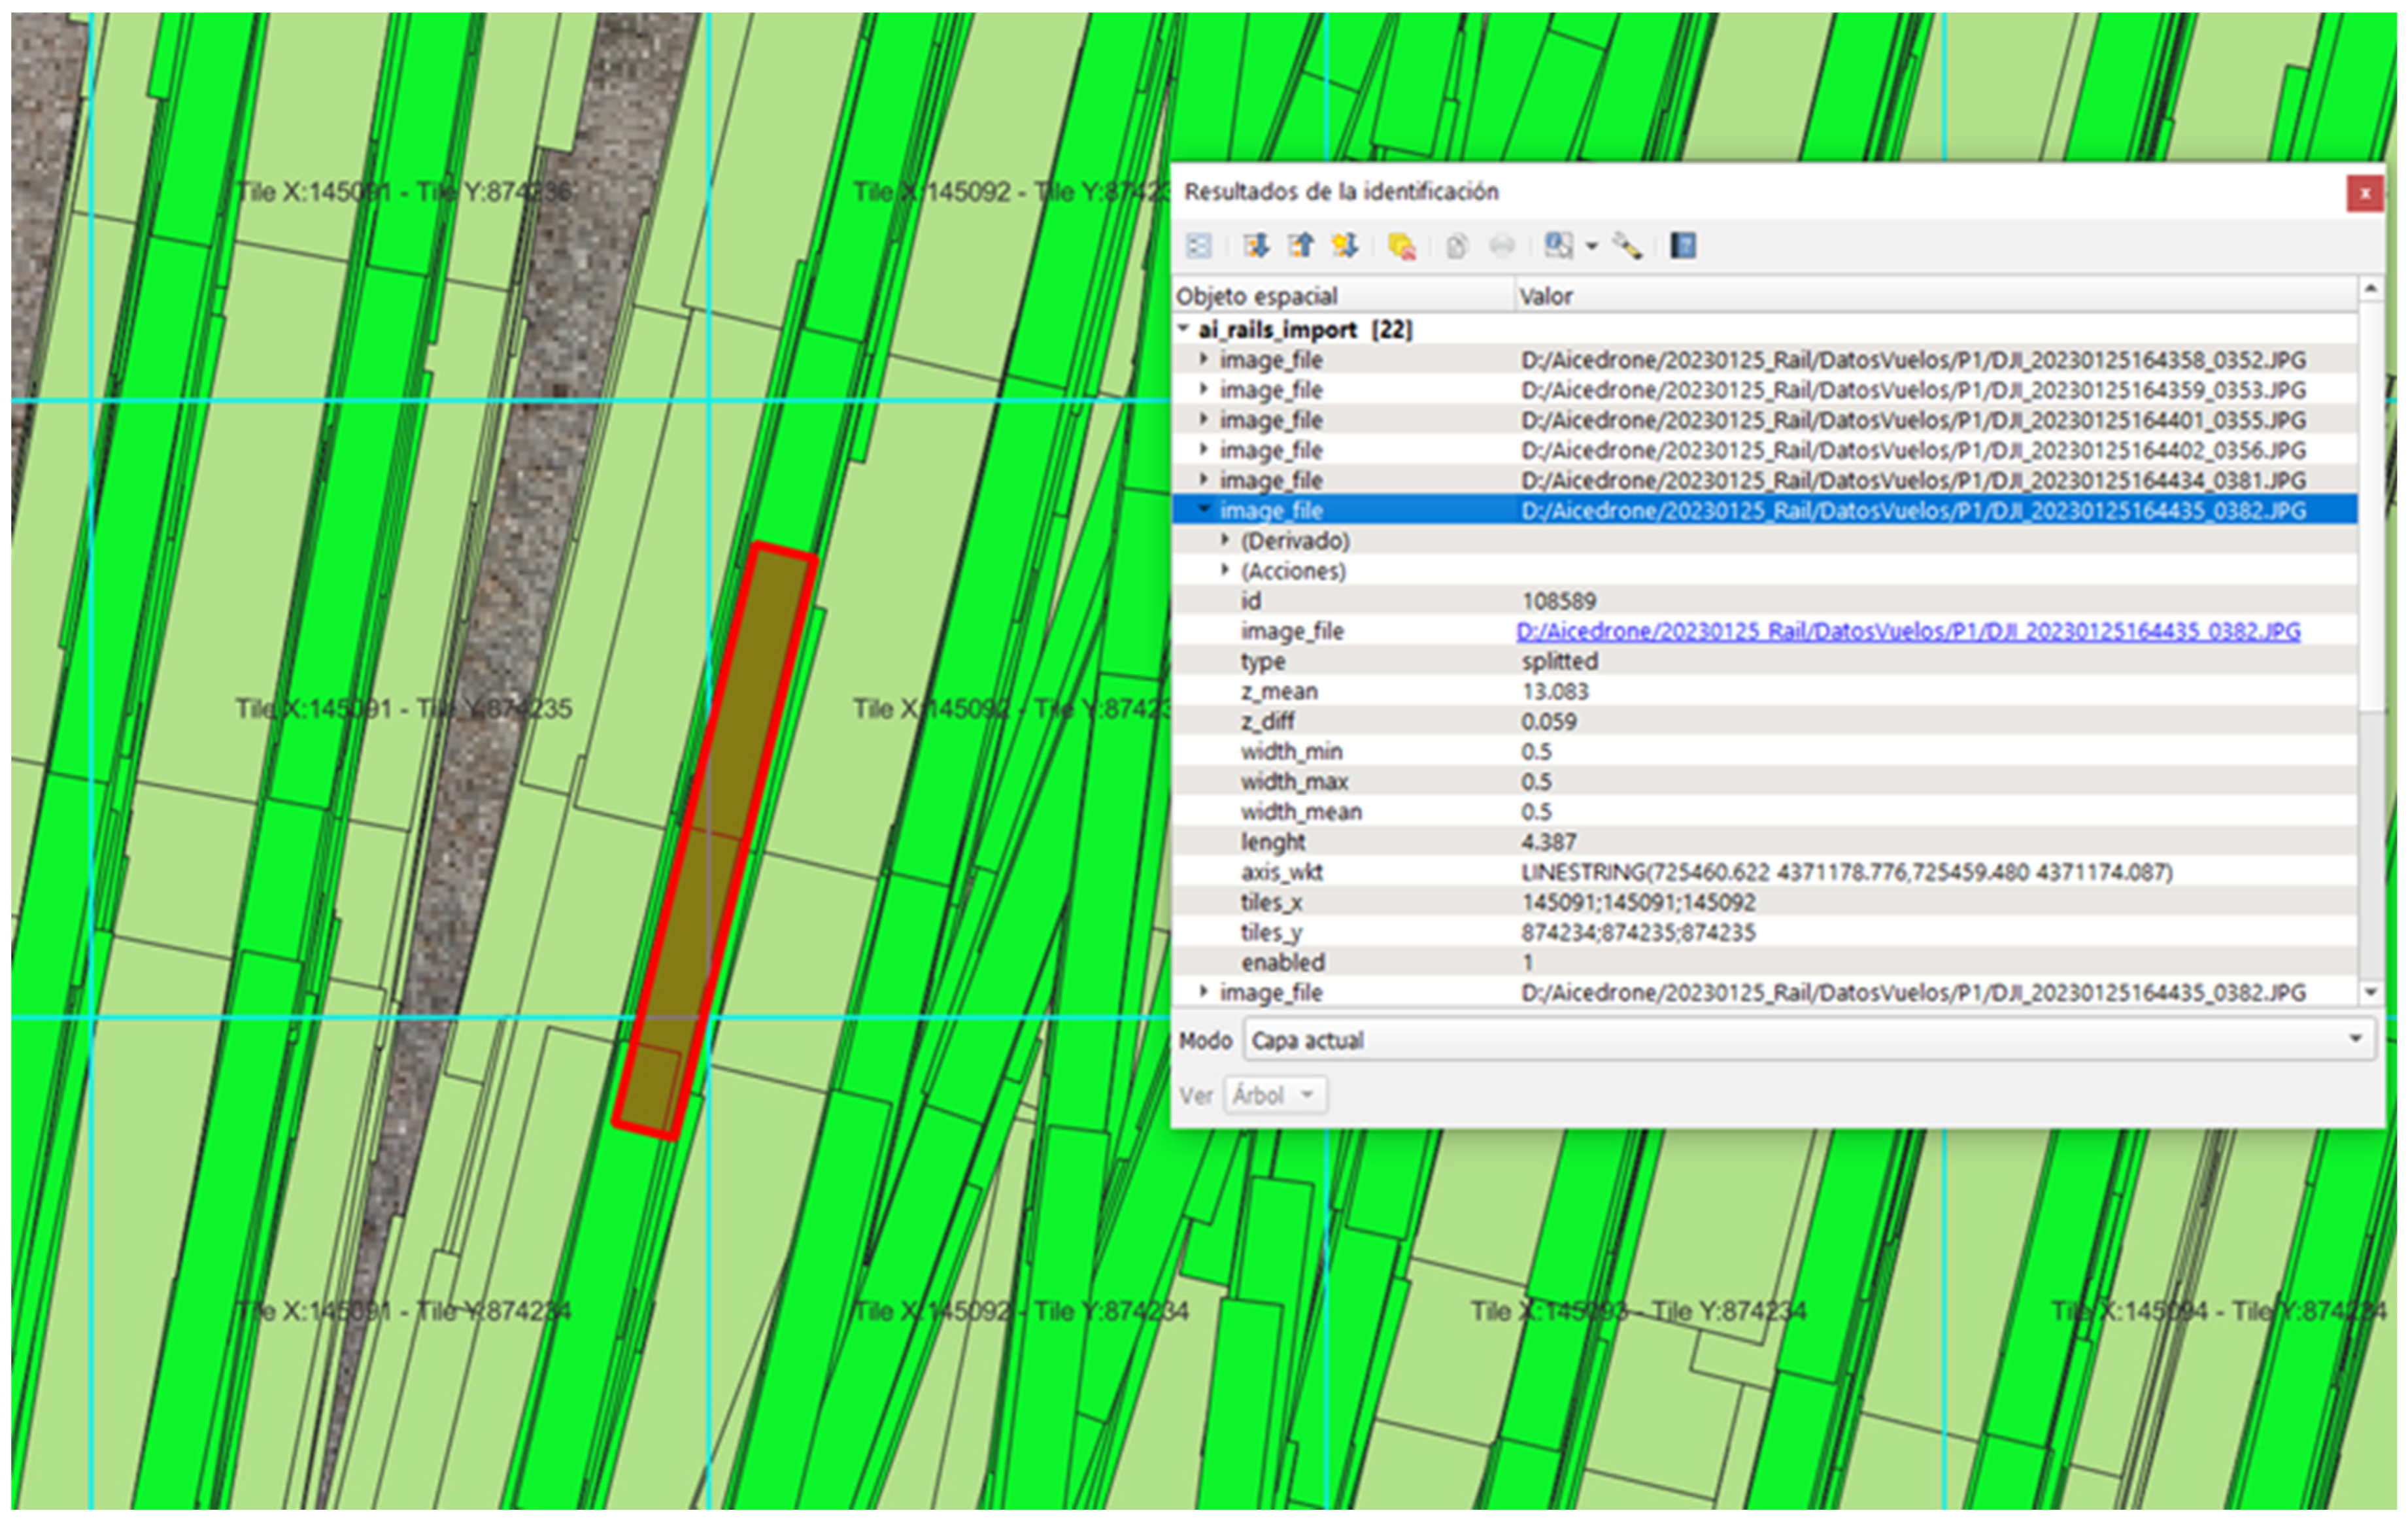
Task: Click the Print response icon
Action: pos(1501,246)
